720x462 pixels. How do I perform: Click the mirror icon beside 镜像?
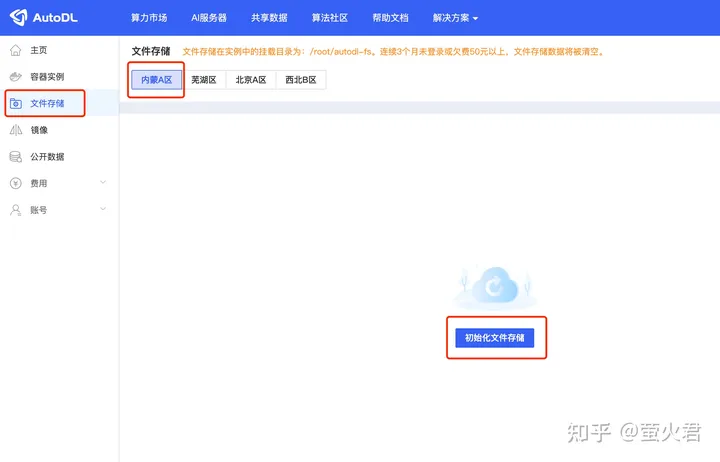16,130
